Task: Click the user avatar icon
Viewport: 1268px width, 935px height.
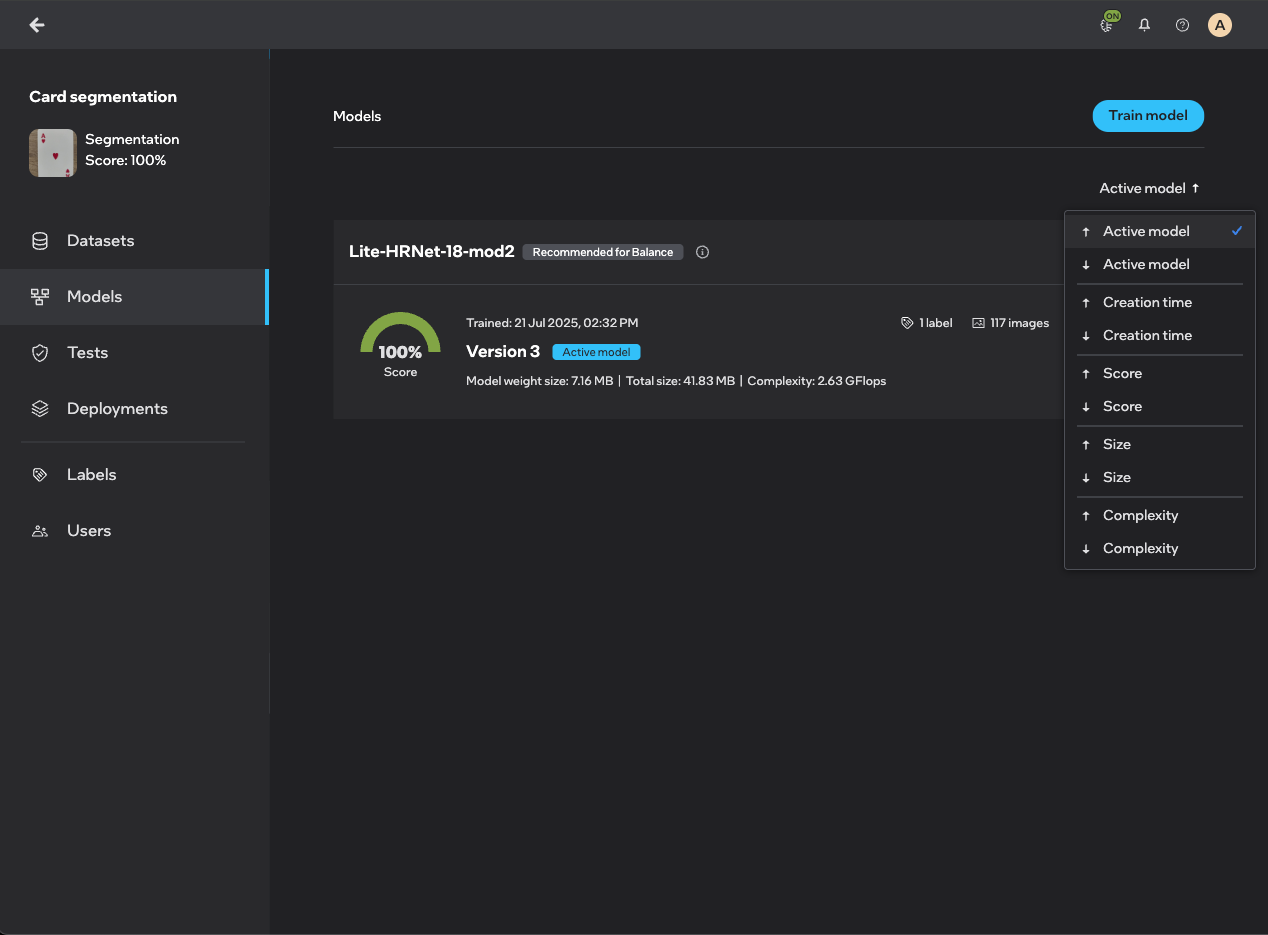Action: click(1219, 25)
